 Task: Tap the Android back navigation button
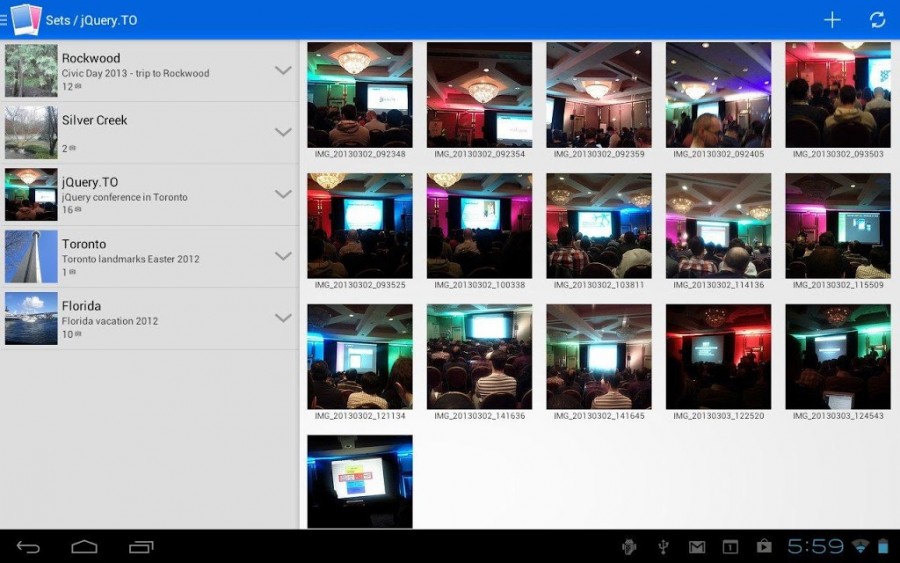pyautogui.click(x=29, y=547)
